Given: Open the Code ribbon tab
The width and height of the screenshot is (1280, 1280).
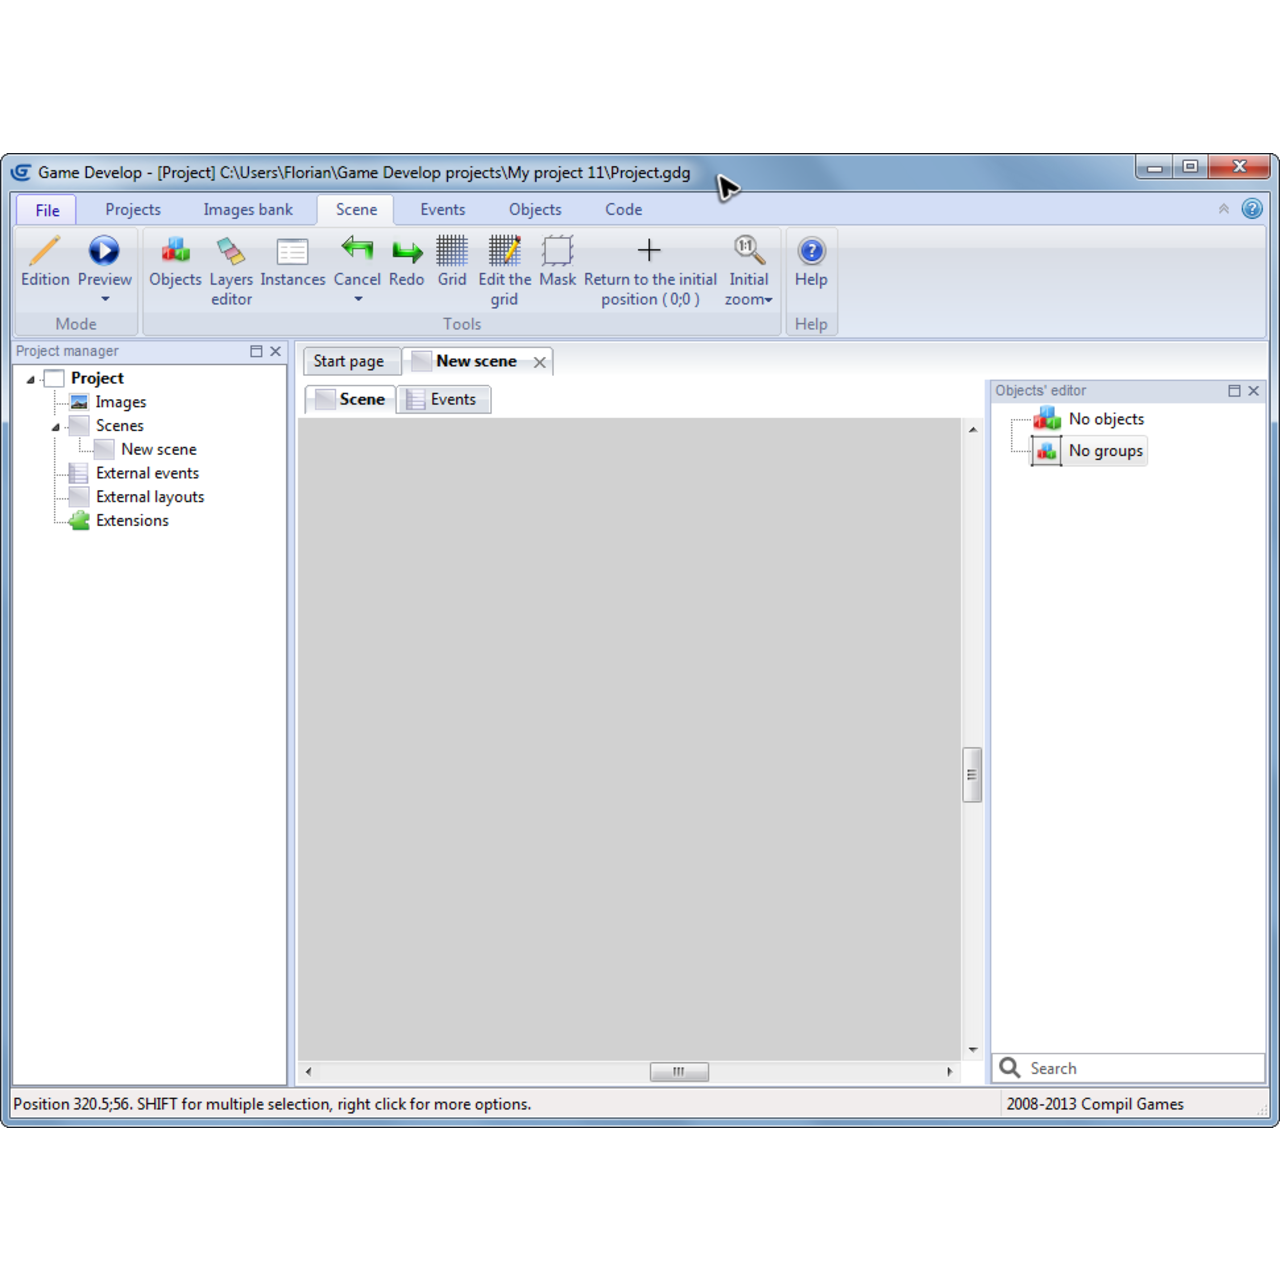Looking at the screenshot, I should 623,209.
